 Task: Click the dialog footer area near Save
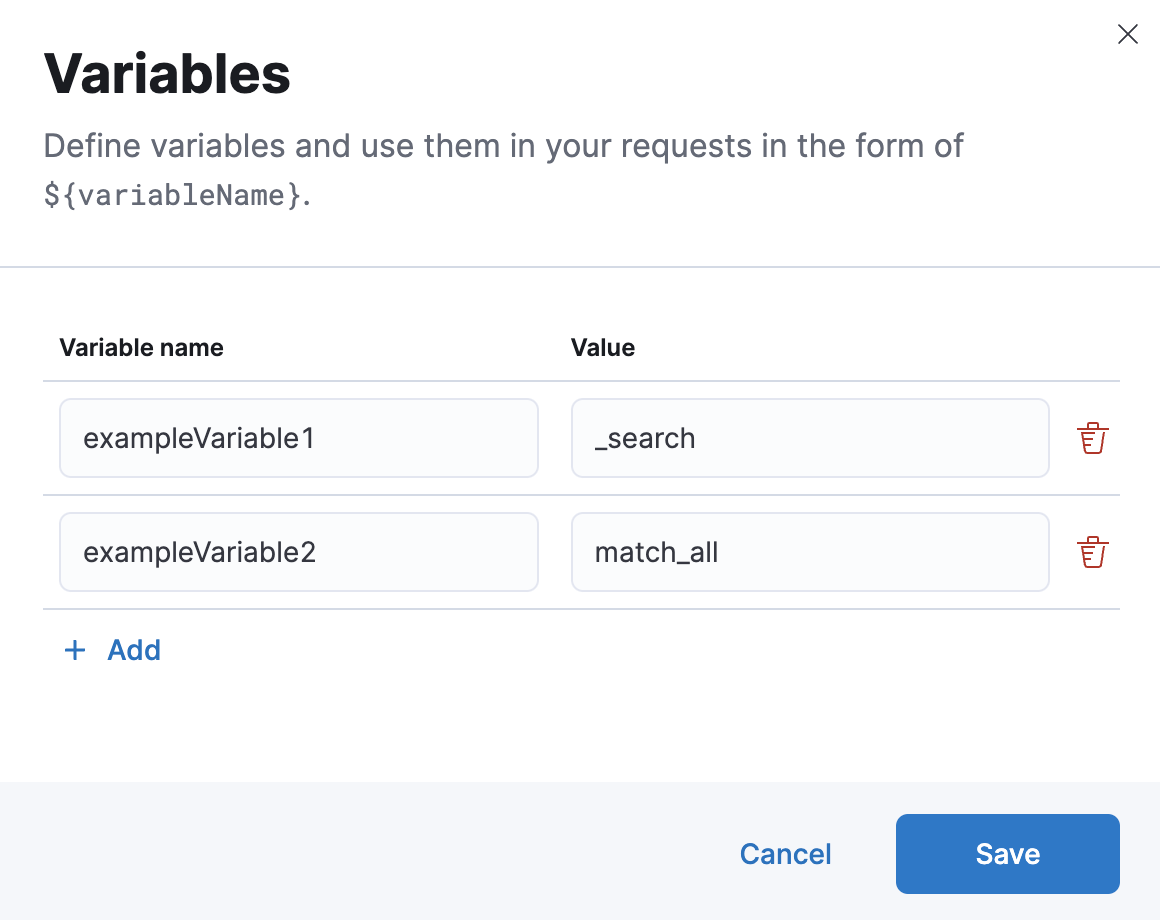(1007, 853)
